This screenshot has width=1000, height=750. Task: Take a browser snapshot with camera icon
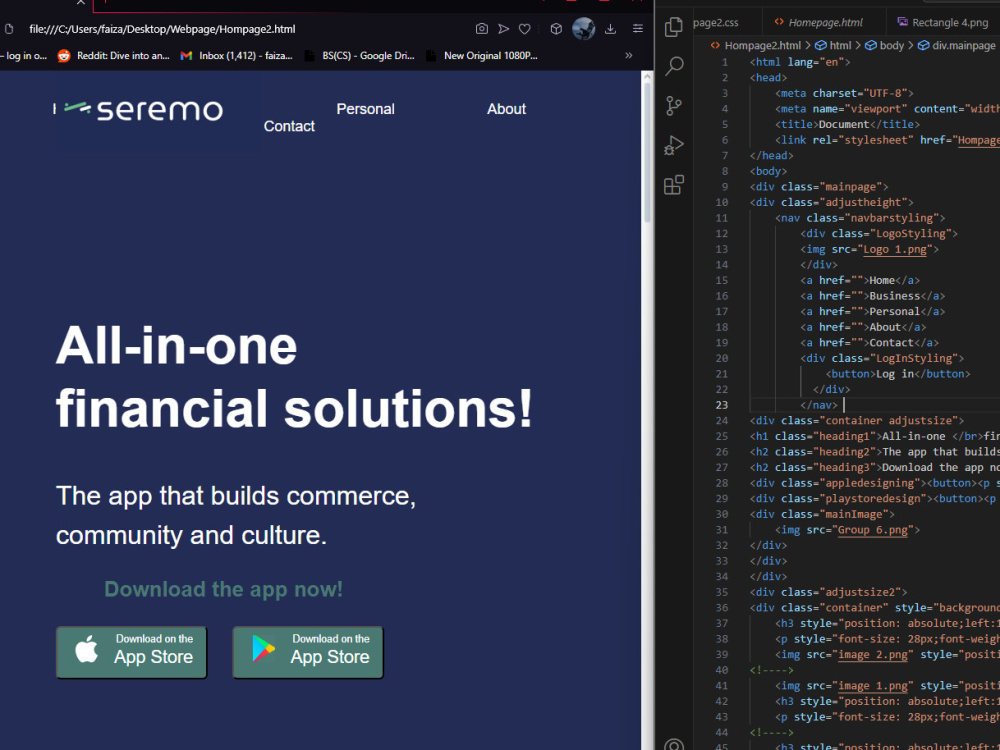[x=482, y=29]
